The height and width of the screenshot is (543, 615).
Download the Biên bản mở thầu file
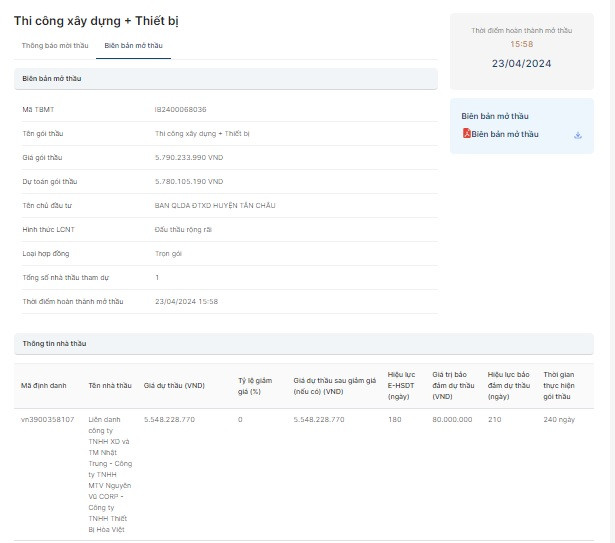click(x=578, y=135)
